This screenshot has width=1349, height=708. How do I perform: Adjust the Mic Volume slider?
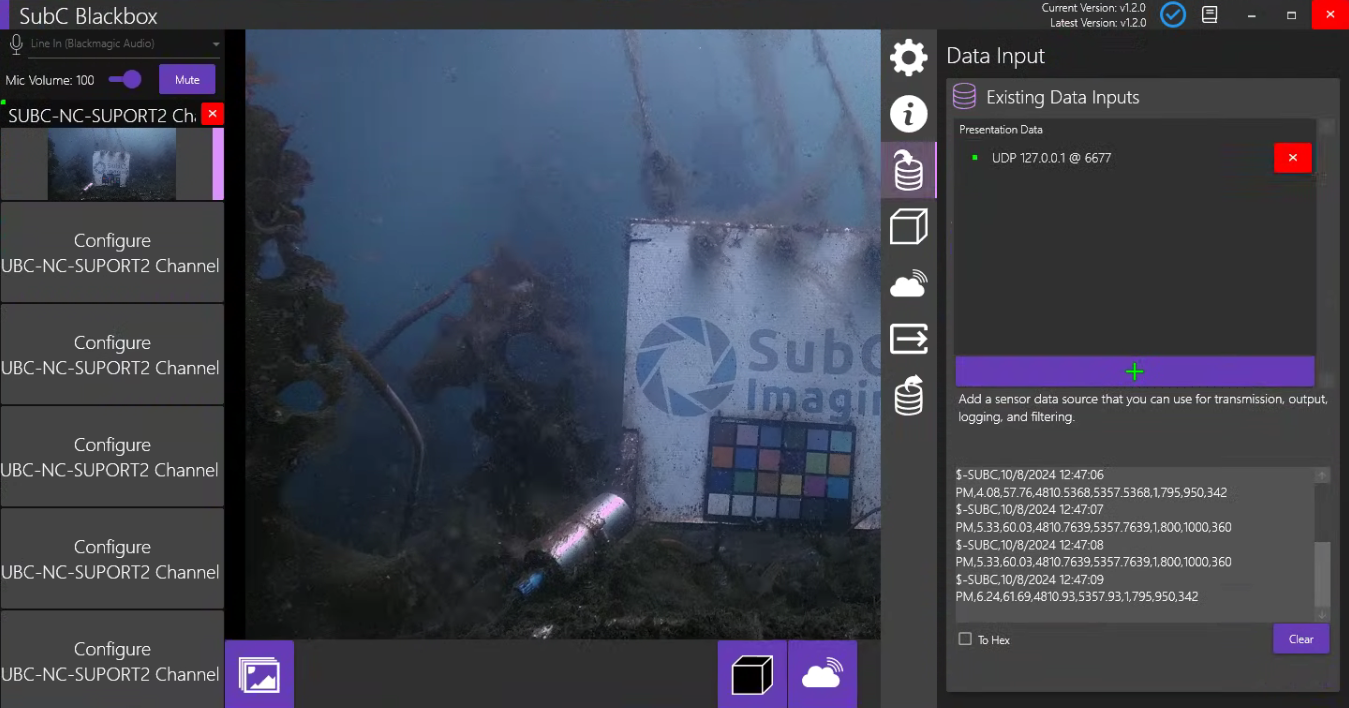pos(126,80)
